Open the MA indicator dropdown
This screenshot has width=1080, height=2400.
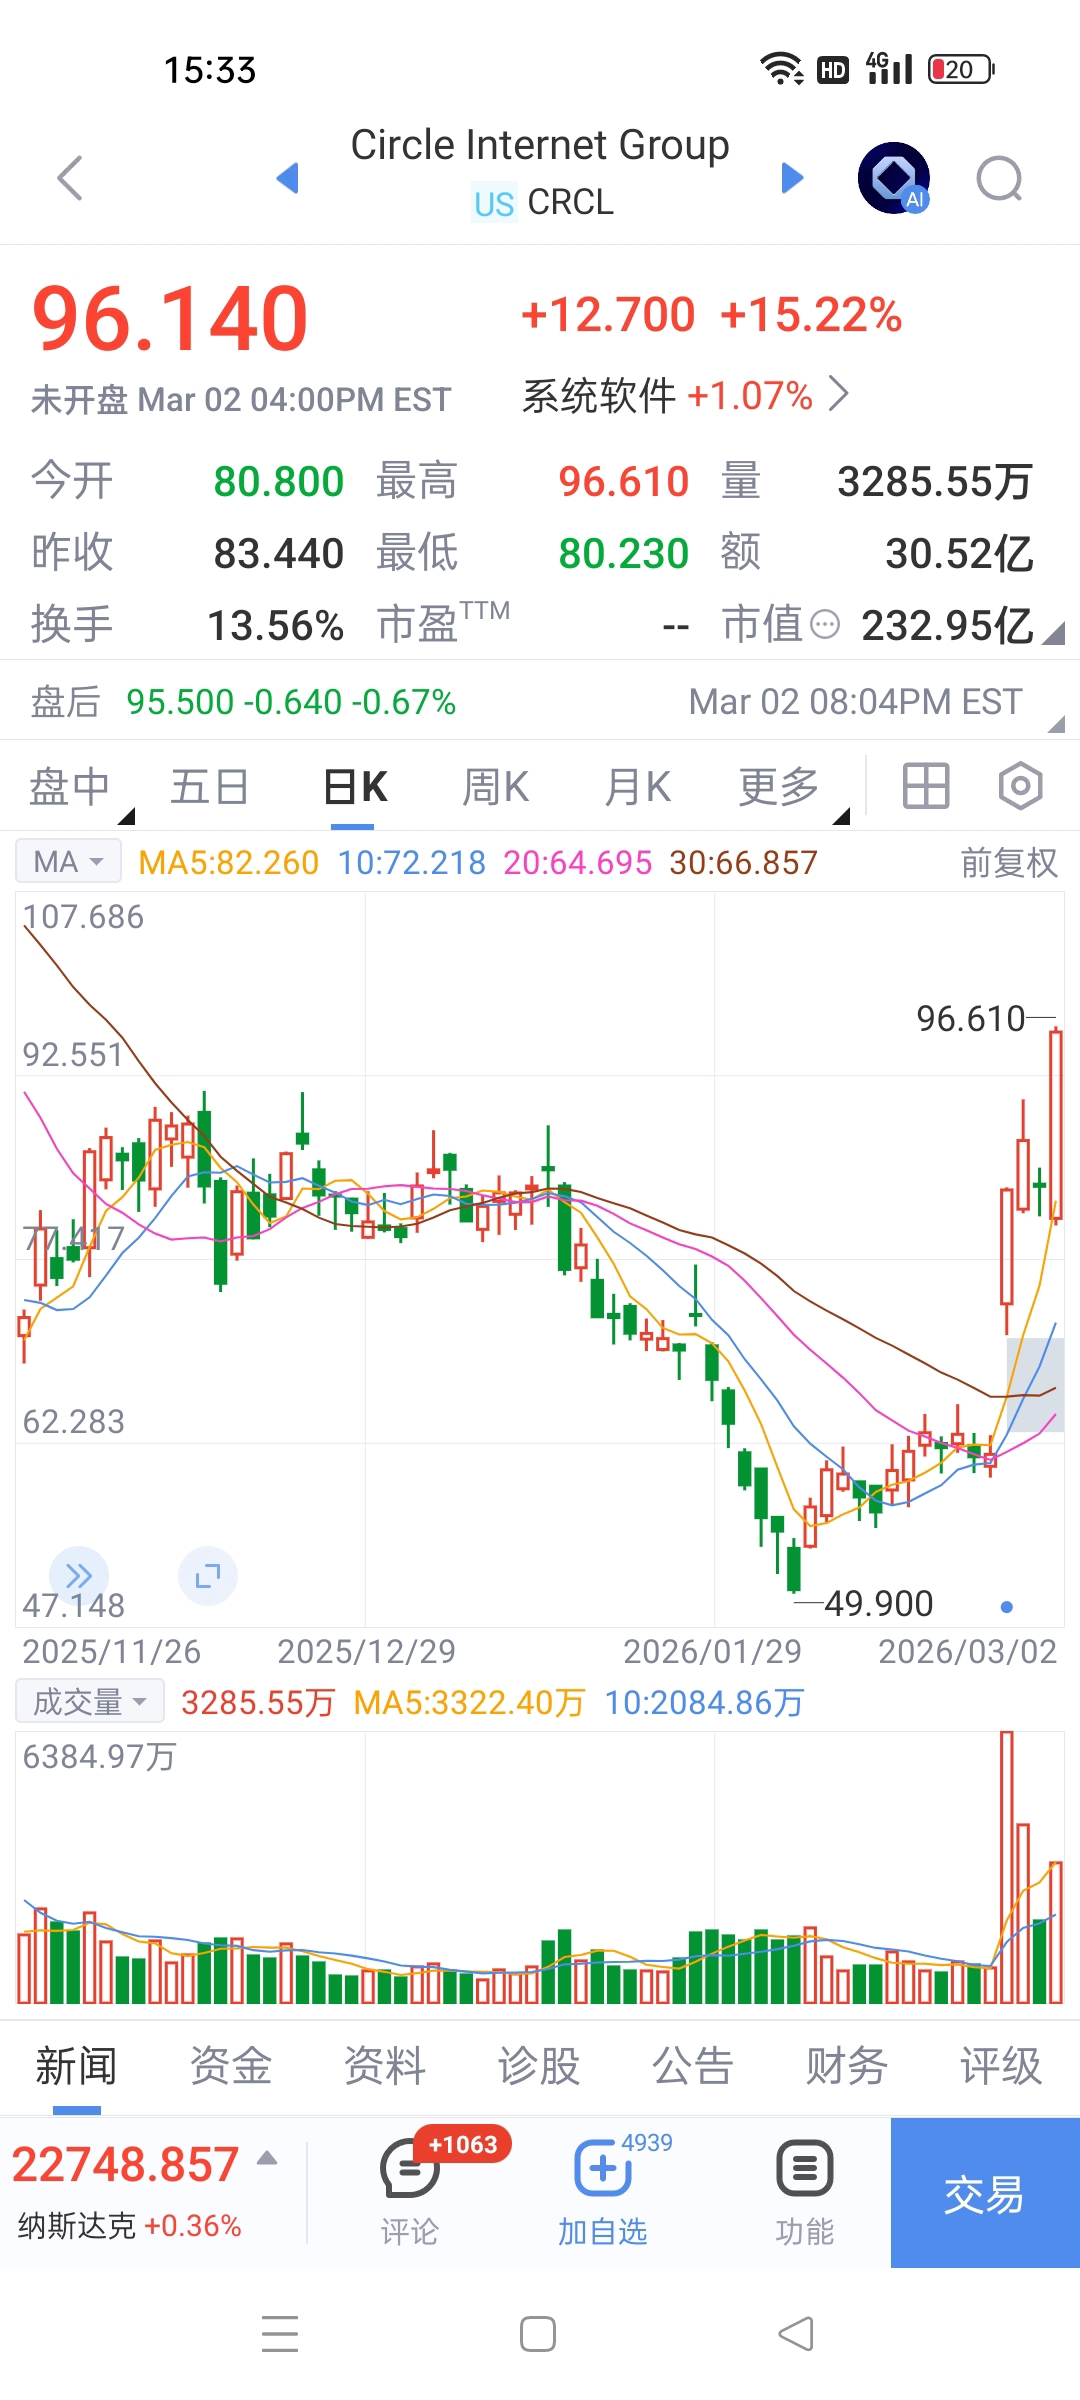tap(68, 861)
